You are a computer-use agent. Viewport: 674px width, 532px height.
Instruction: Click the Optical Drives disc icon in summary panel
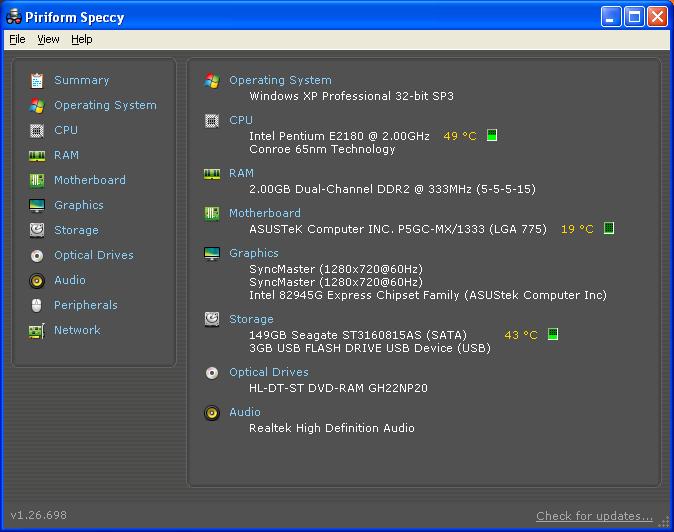pos(212,373)
